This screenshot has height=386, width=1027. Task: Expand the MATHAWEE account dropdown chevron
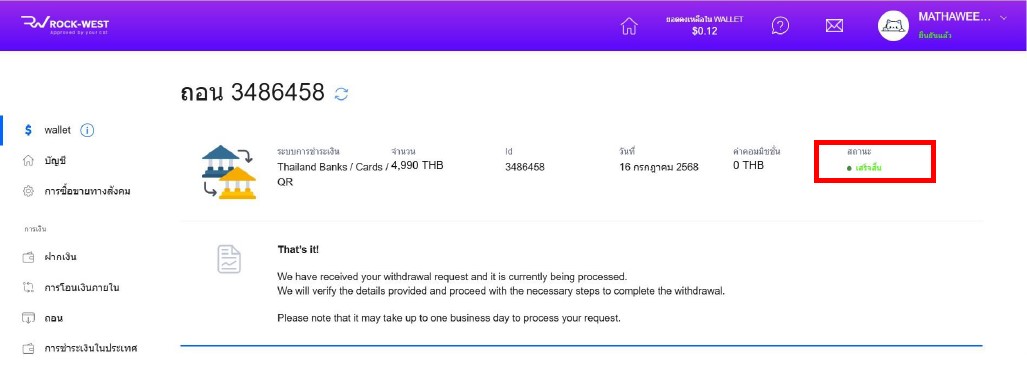(1003, 18)
